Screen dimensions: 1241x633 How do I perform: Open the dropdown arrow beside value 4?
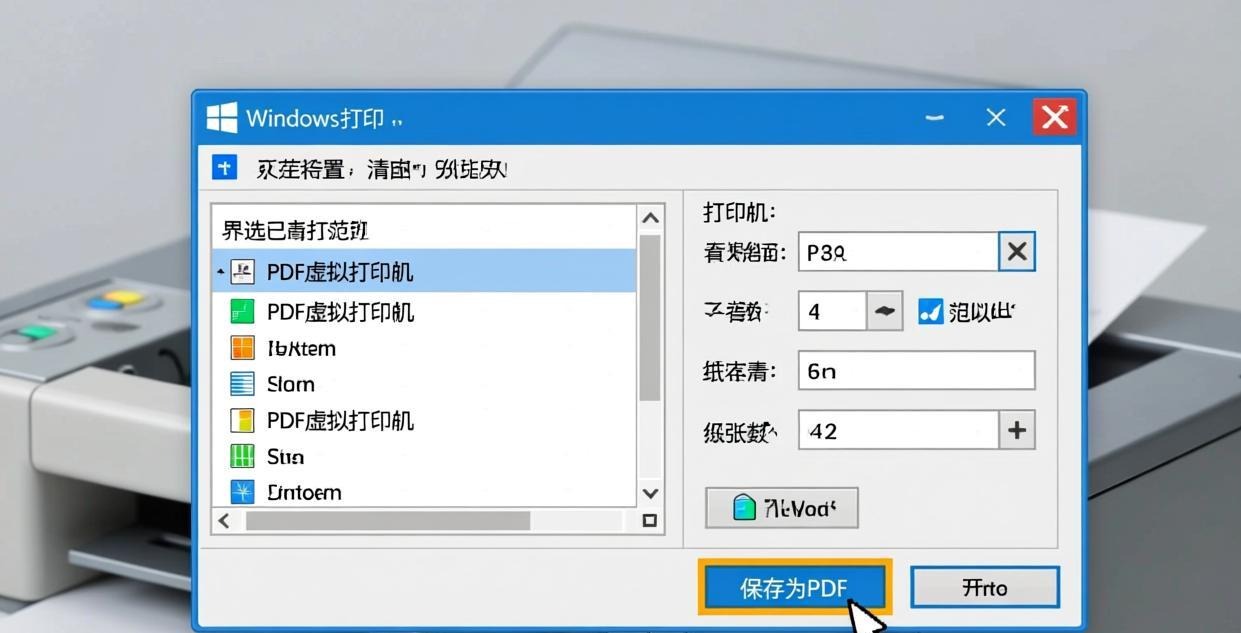point(884,312)
